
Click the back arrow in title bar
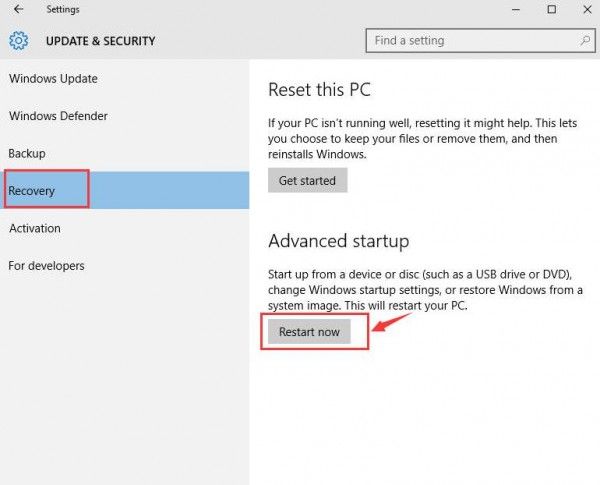coord(19,10)
